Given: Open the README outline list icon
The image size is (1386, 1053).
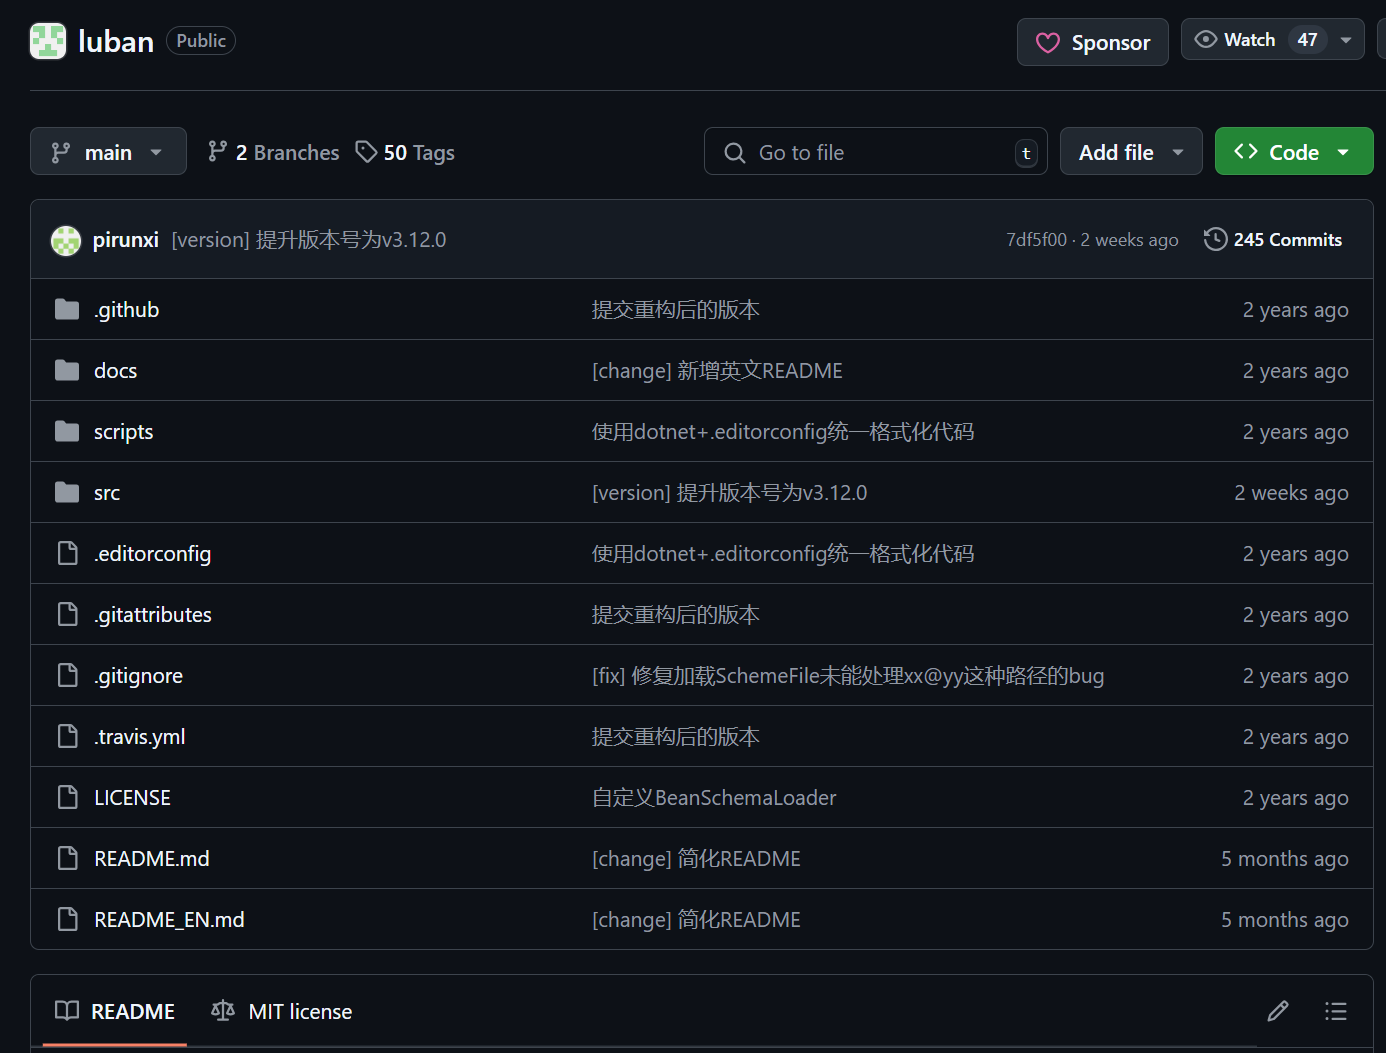Looking at the screenshot, I should (1336, 1011).
